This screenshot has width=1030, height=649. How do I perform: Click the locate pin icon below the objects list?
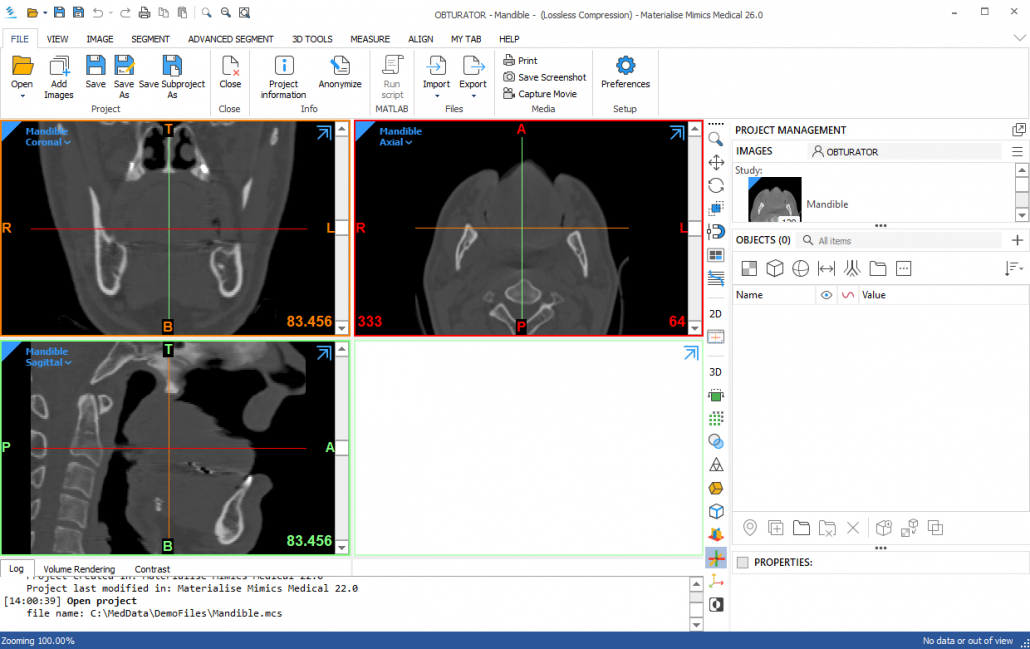click(x=750, y=527)
